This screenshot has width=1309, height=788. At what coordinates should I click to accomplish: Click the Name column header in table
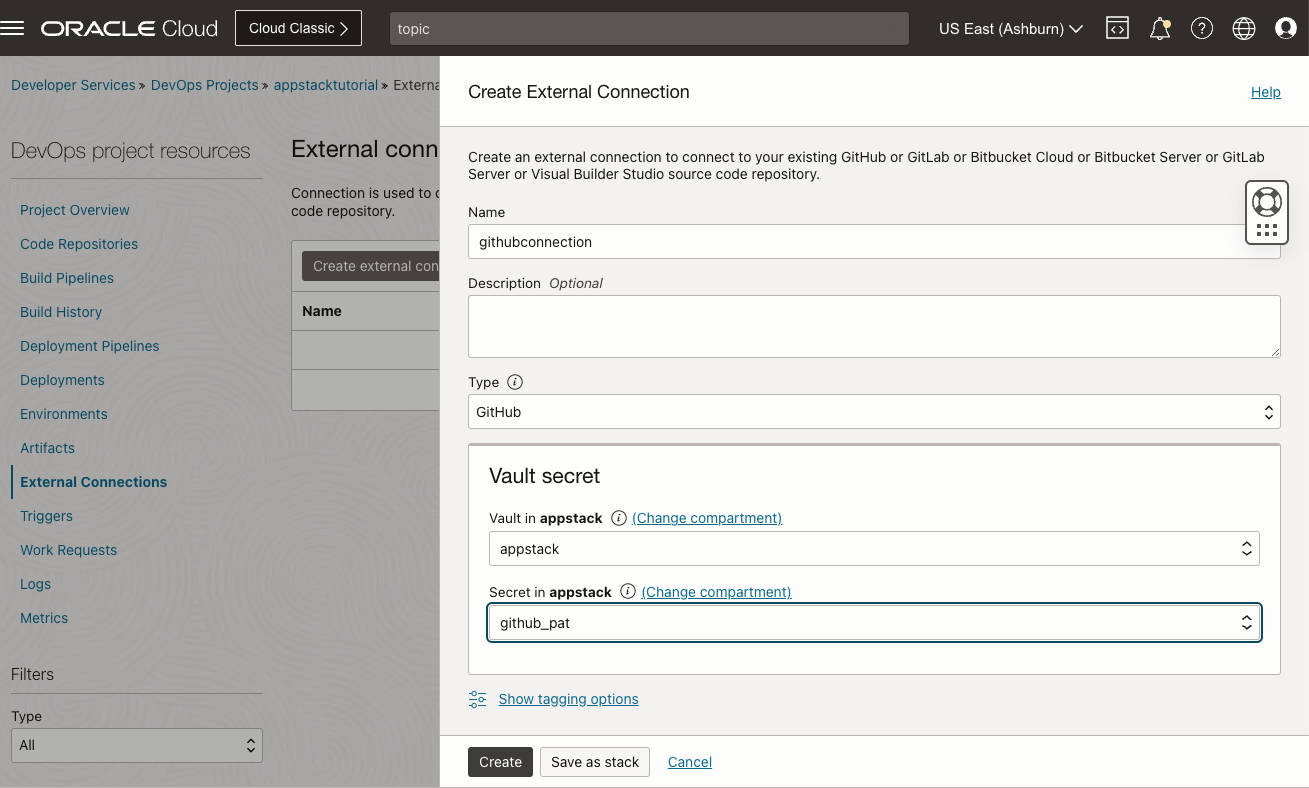pos(322,311)
